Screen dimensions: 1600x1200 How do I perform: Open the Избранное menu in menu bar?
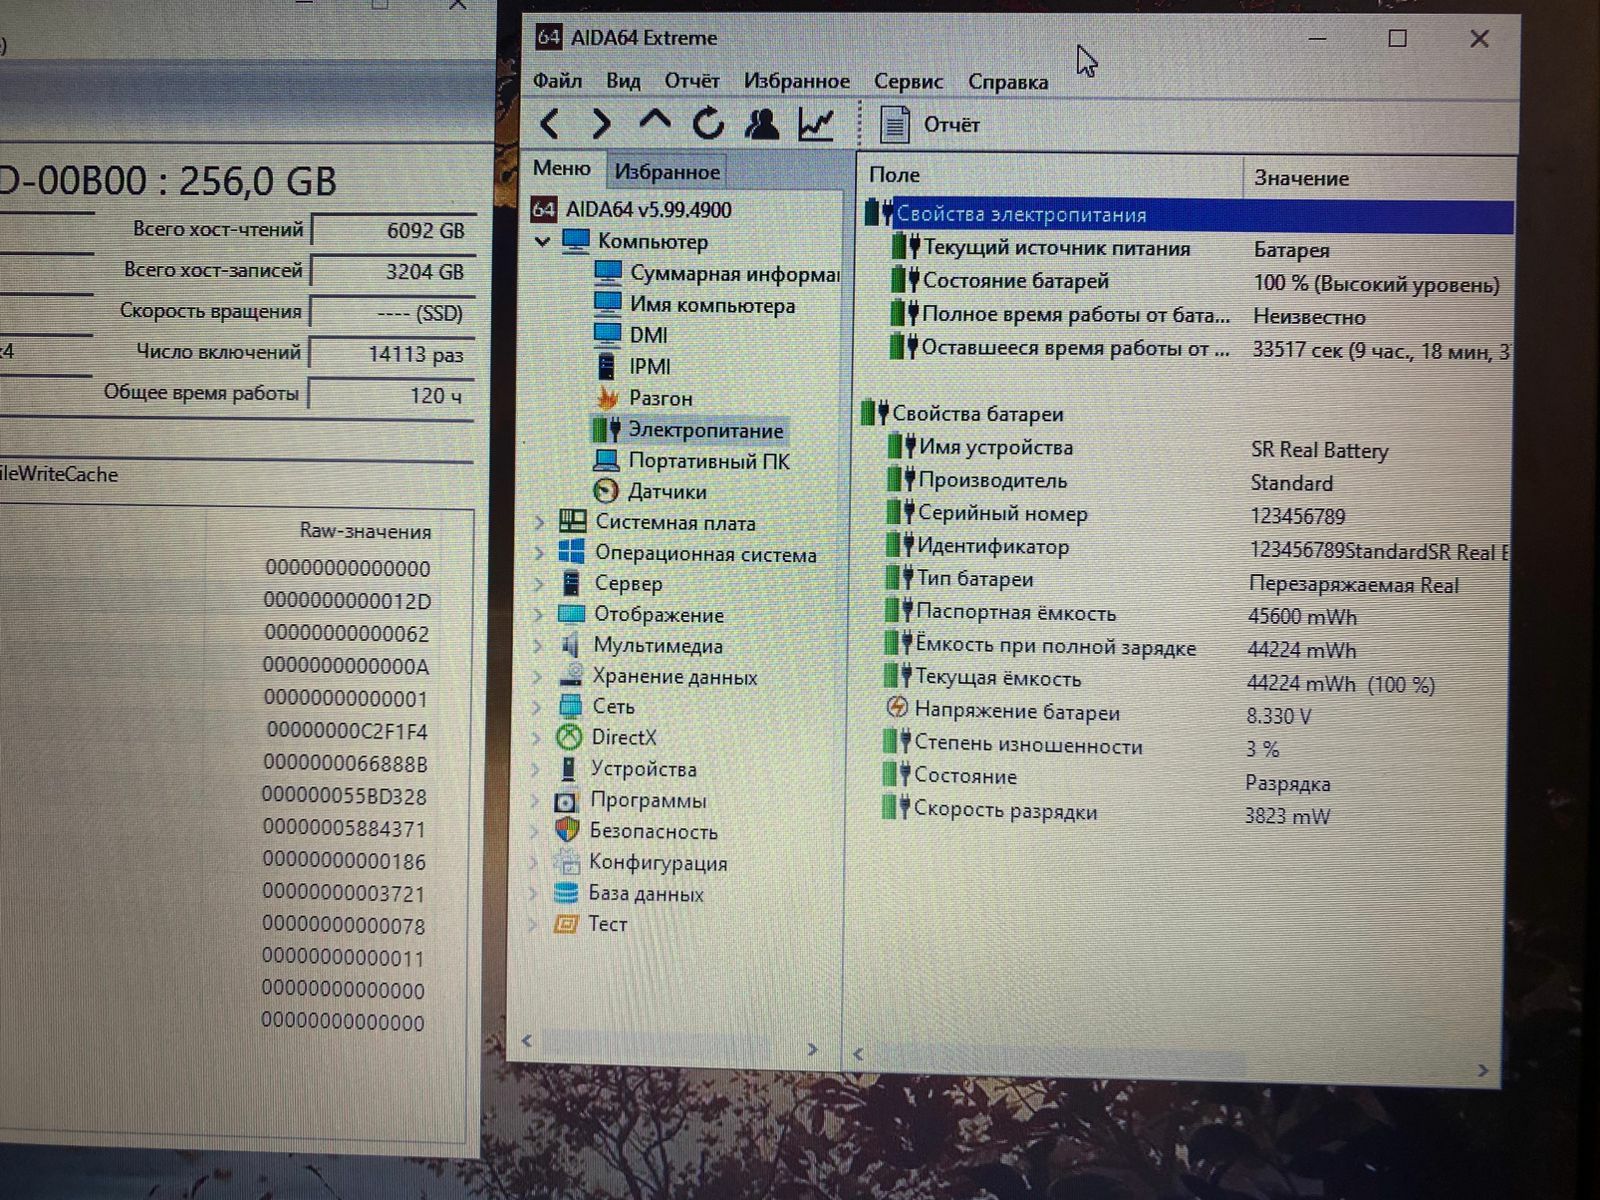[796, 81]
